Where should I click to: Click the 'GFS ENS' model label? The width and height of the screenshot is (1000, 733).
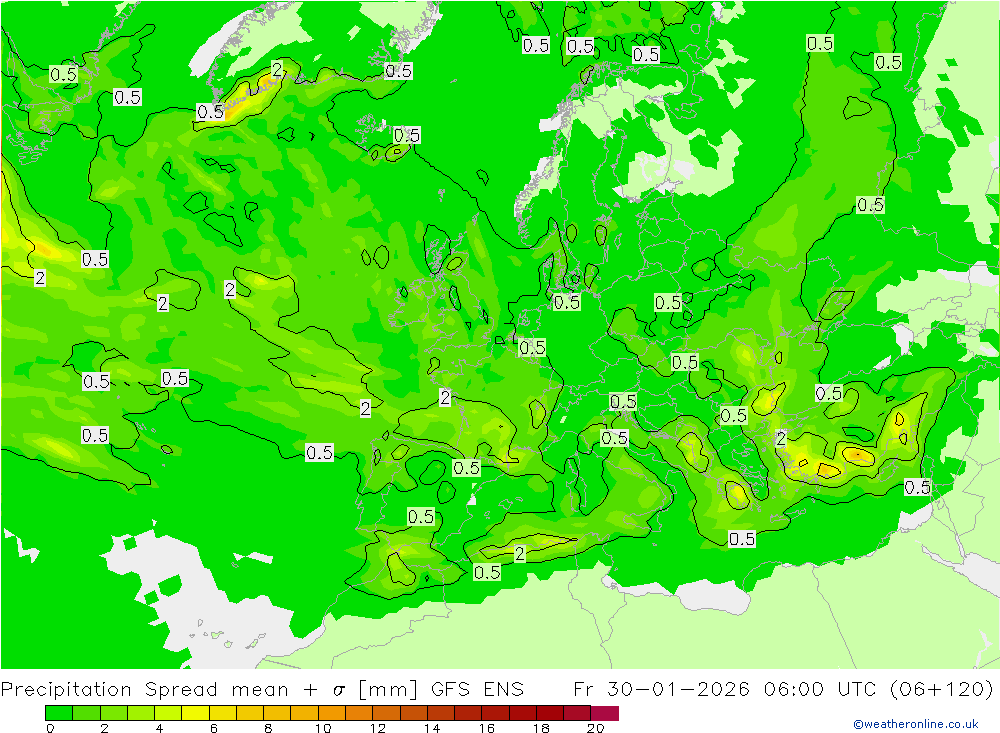coord(477,690)
